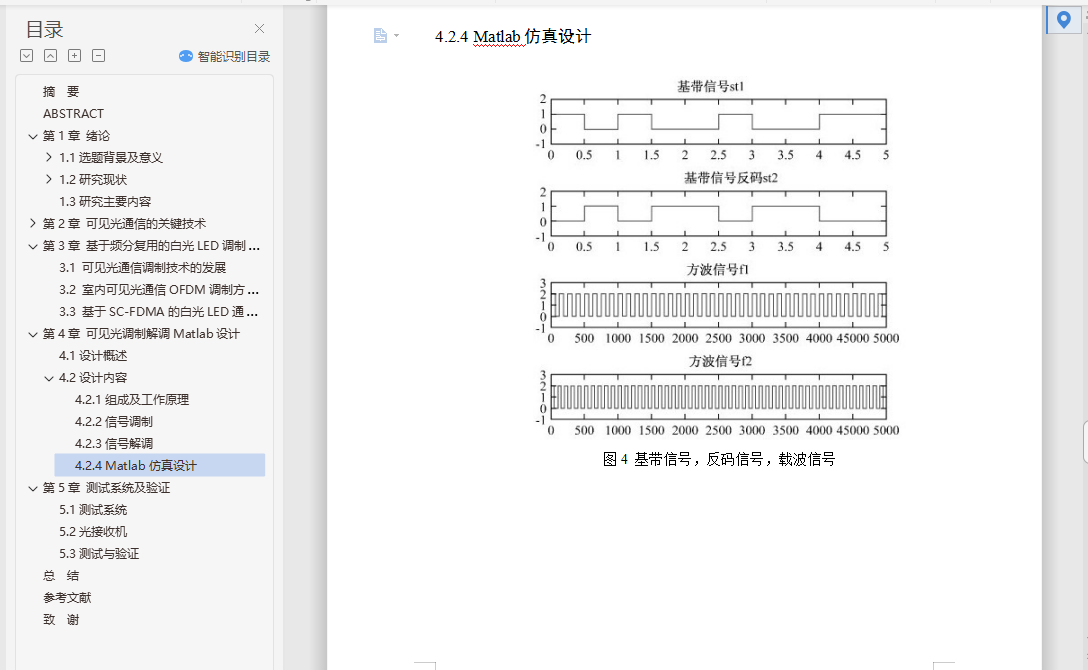1088x670 pixels.
Task: Jump to 5.1 测试系统
Action: tap(93, 510)
